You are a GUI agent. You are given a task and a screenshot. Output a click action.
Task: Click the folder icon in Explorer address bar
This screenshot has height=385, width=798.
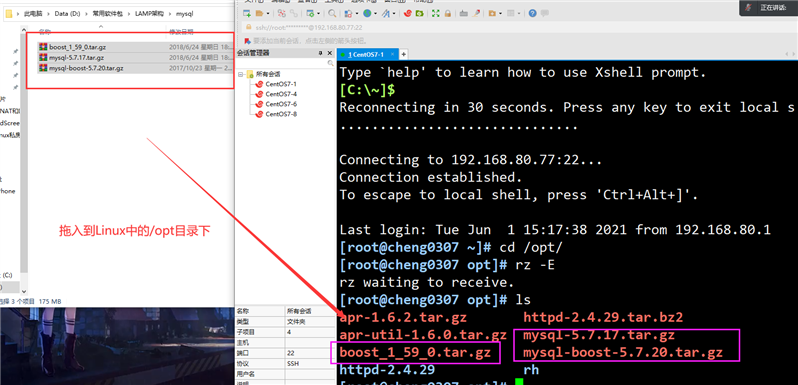(x=9, y=14)
